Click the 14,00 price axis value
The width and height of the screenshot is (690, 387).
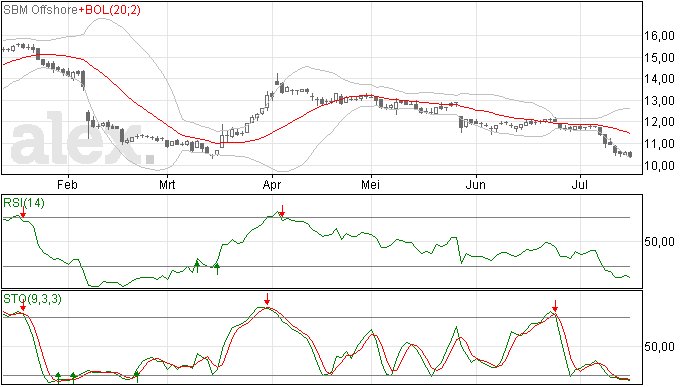click(659, 79)
